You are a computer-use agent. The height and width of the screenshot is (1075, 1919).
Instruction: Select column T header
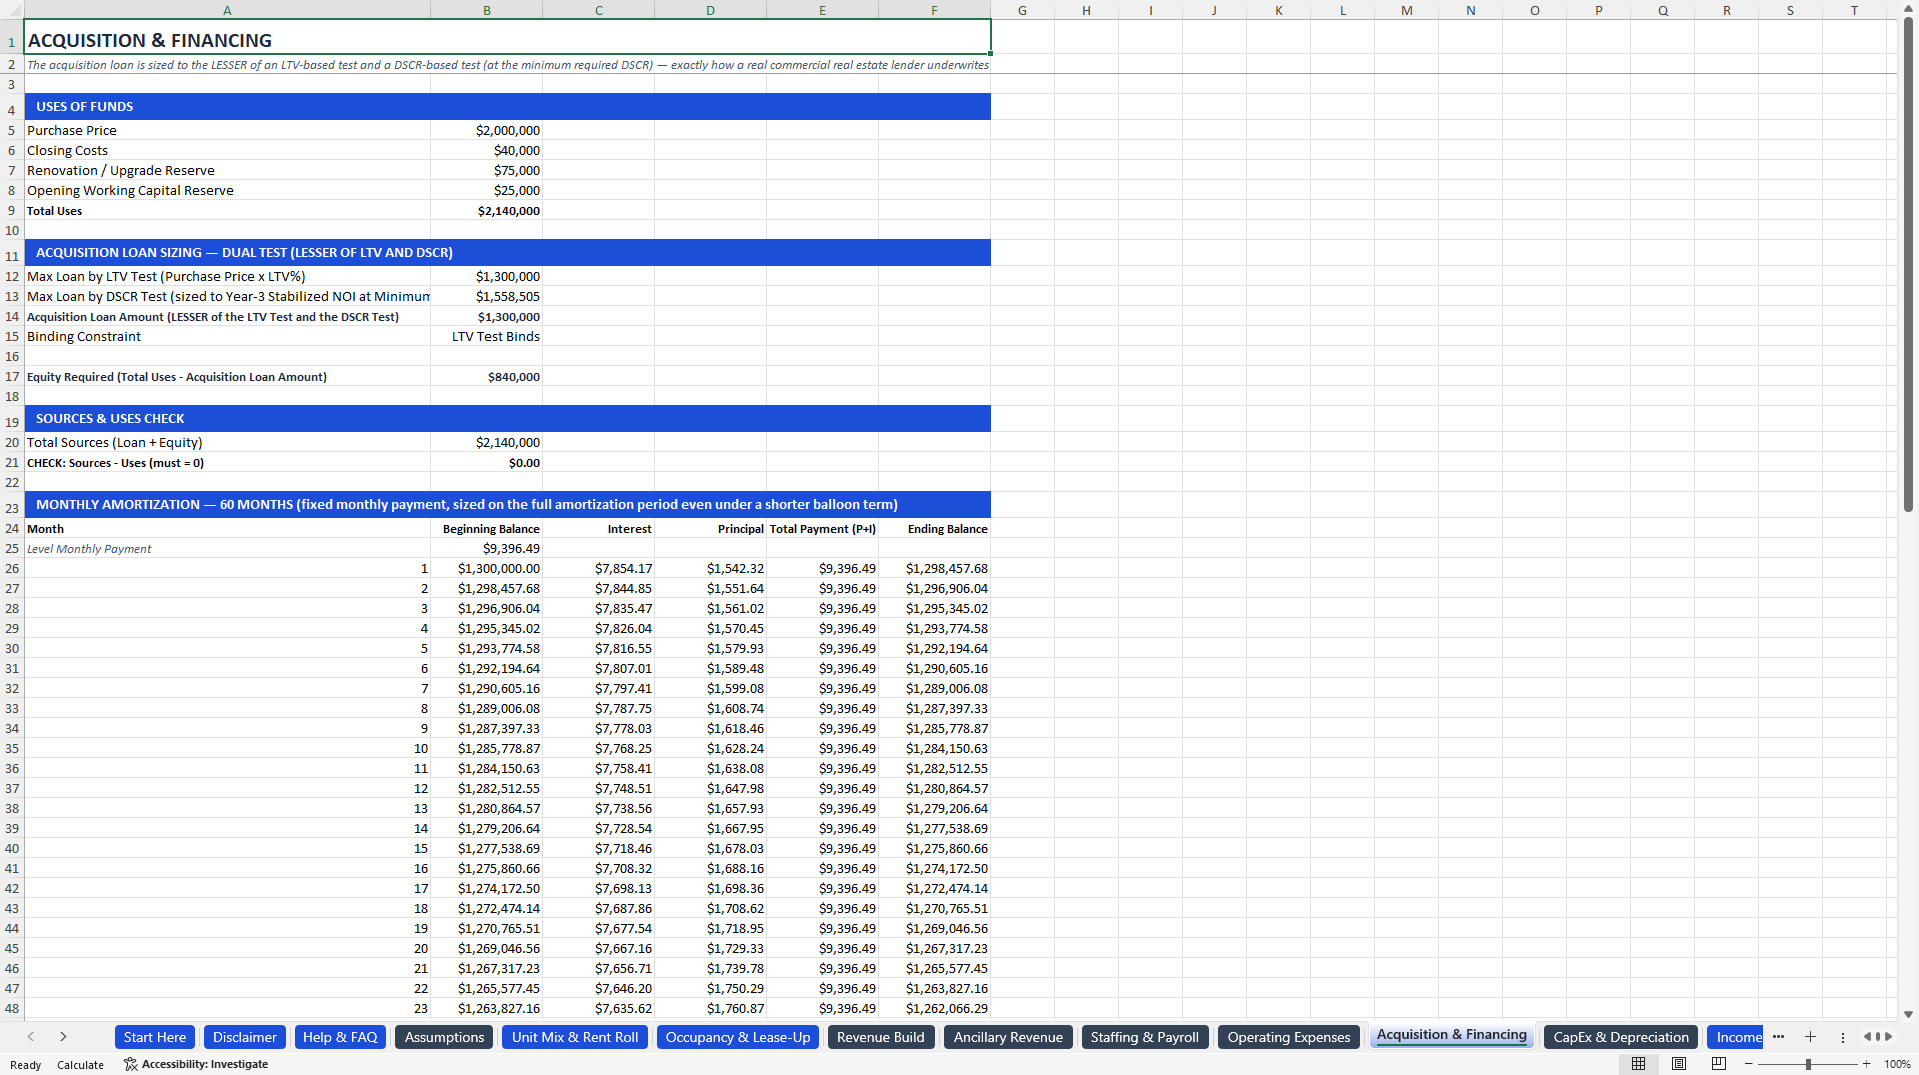tap(1854, 10)
